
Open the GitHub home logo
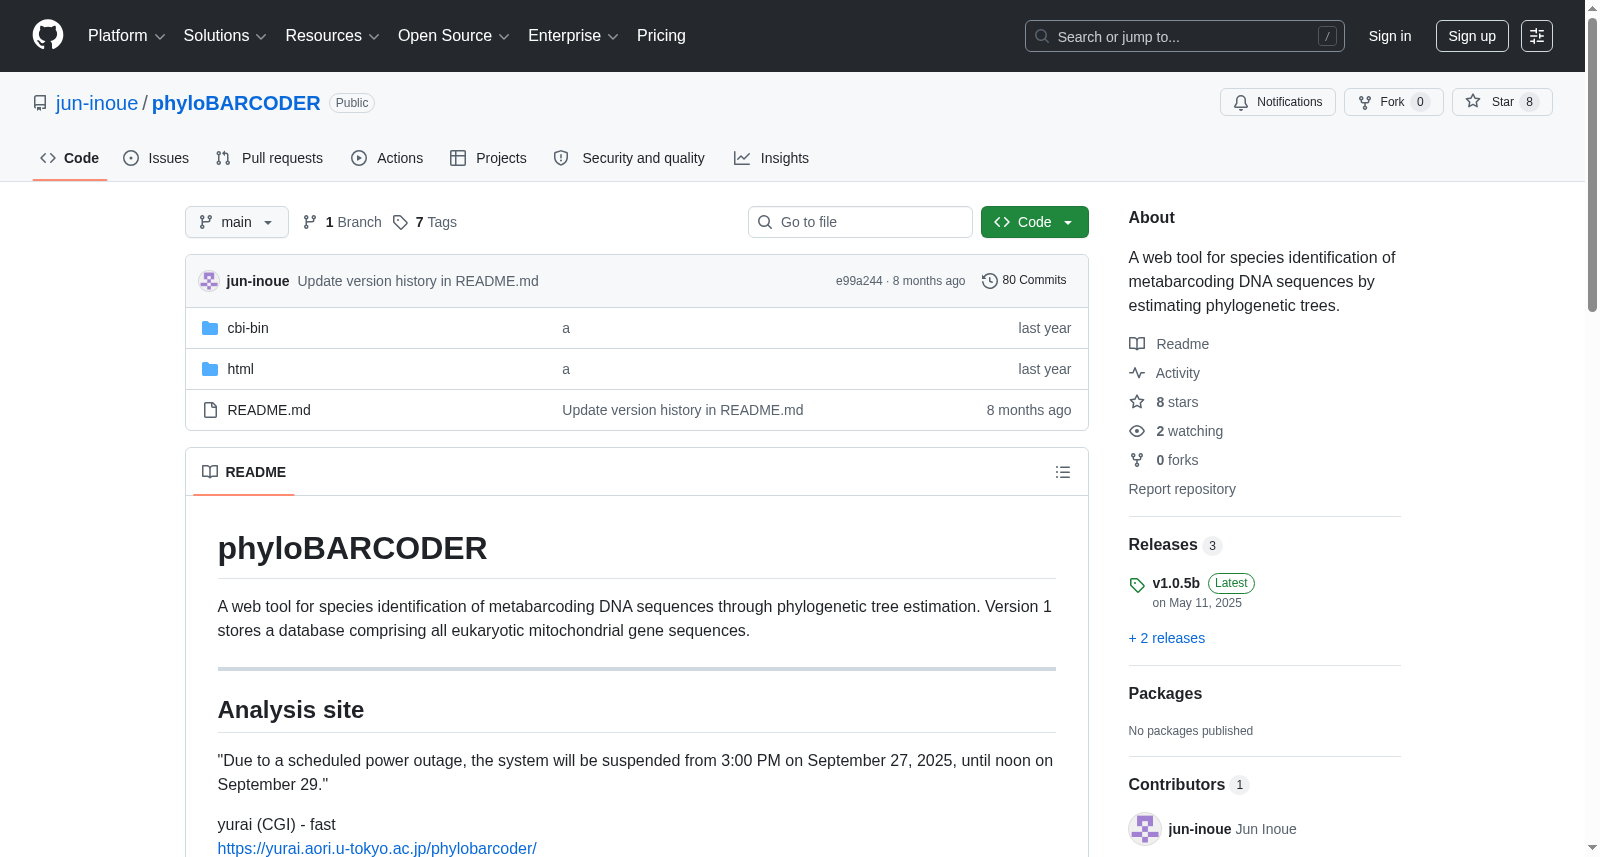click(48, 35)
